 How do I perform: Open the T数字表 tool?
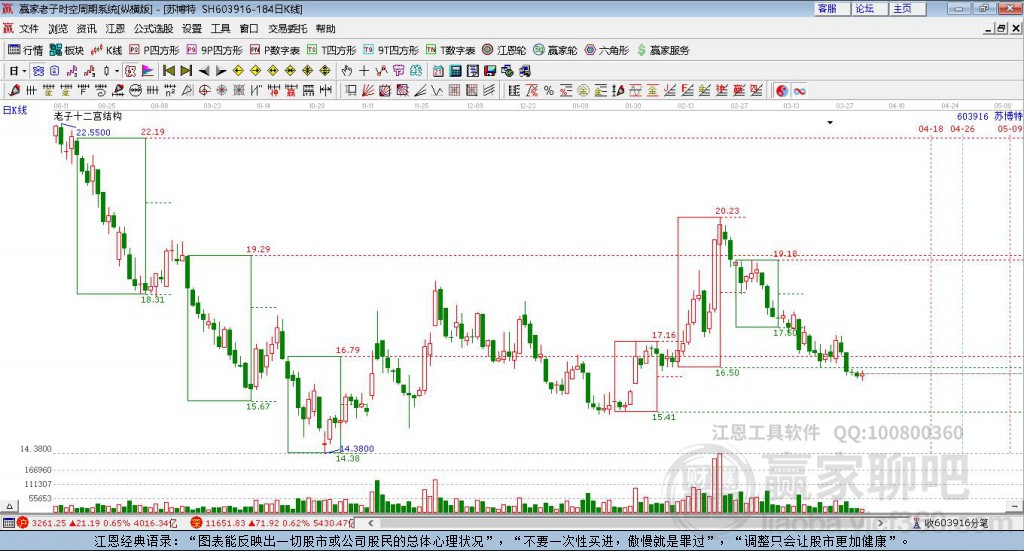click(451, 50)
